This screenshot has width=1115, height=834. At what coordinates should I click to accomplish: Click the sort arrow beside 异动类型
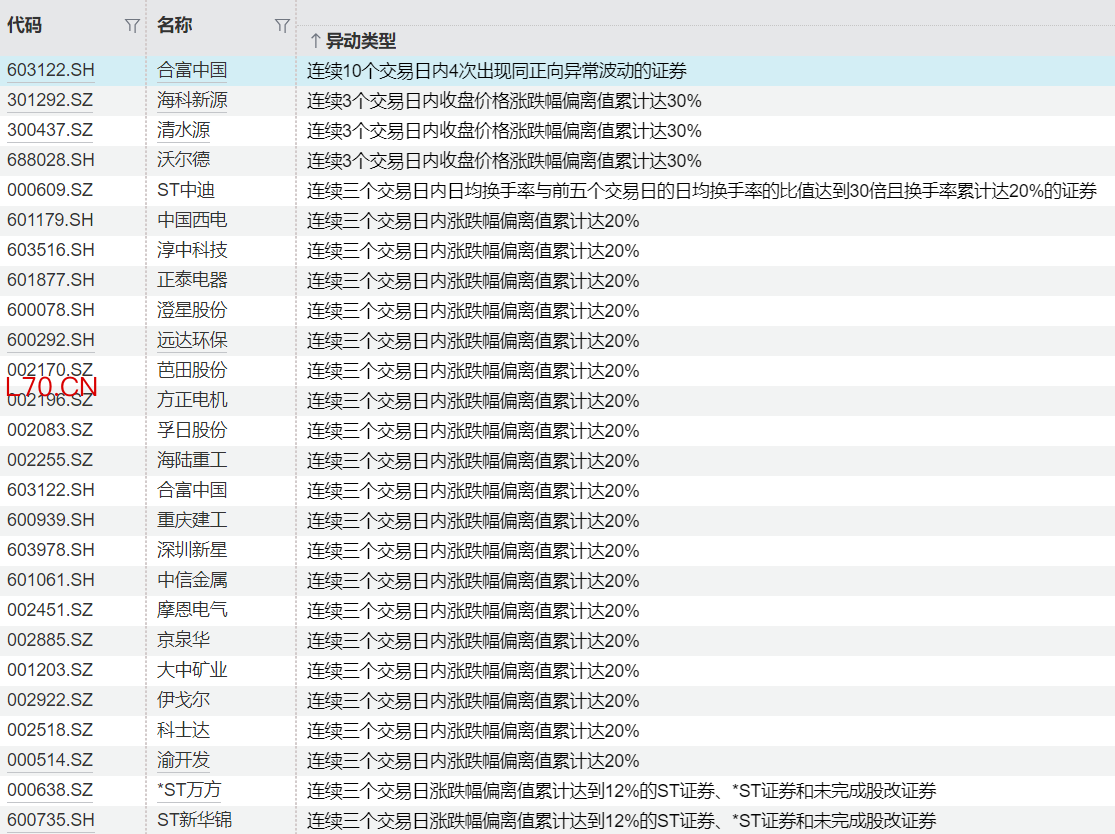tap(315, 41)
